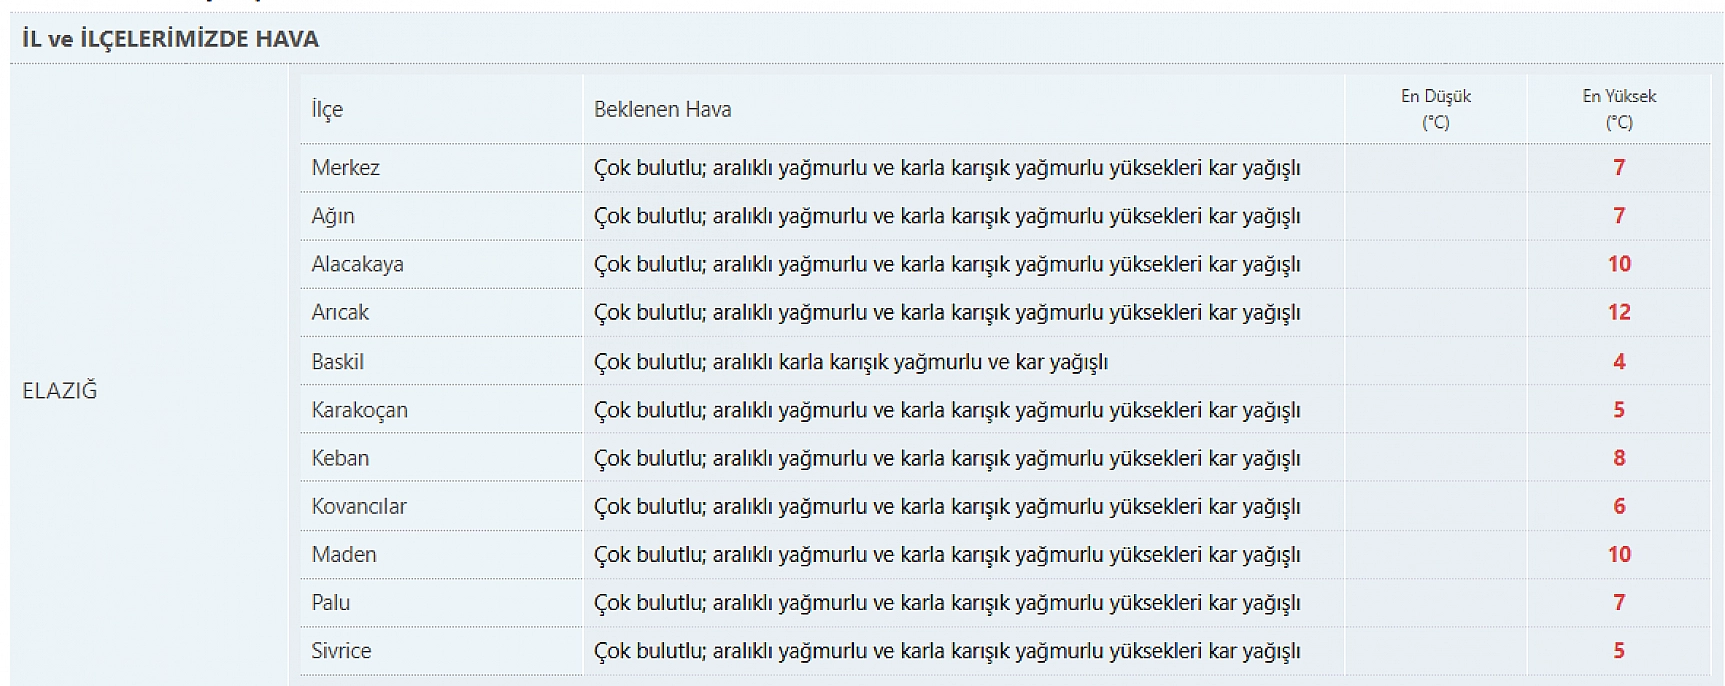The image size is (1725, 686).
Task: Click the Sivrice district name
Action: click(341, 650)
